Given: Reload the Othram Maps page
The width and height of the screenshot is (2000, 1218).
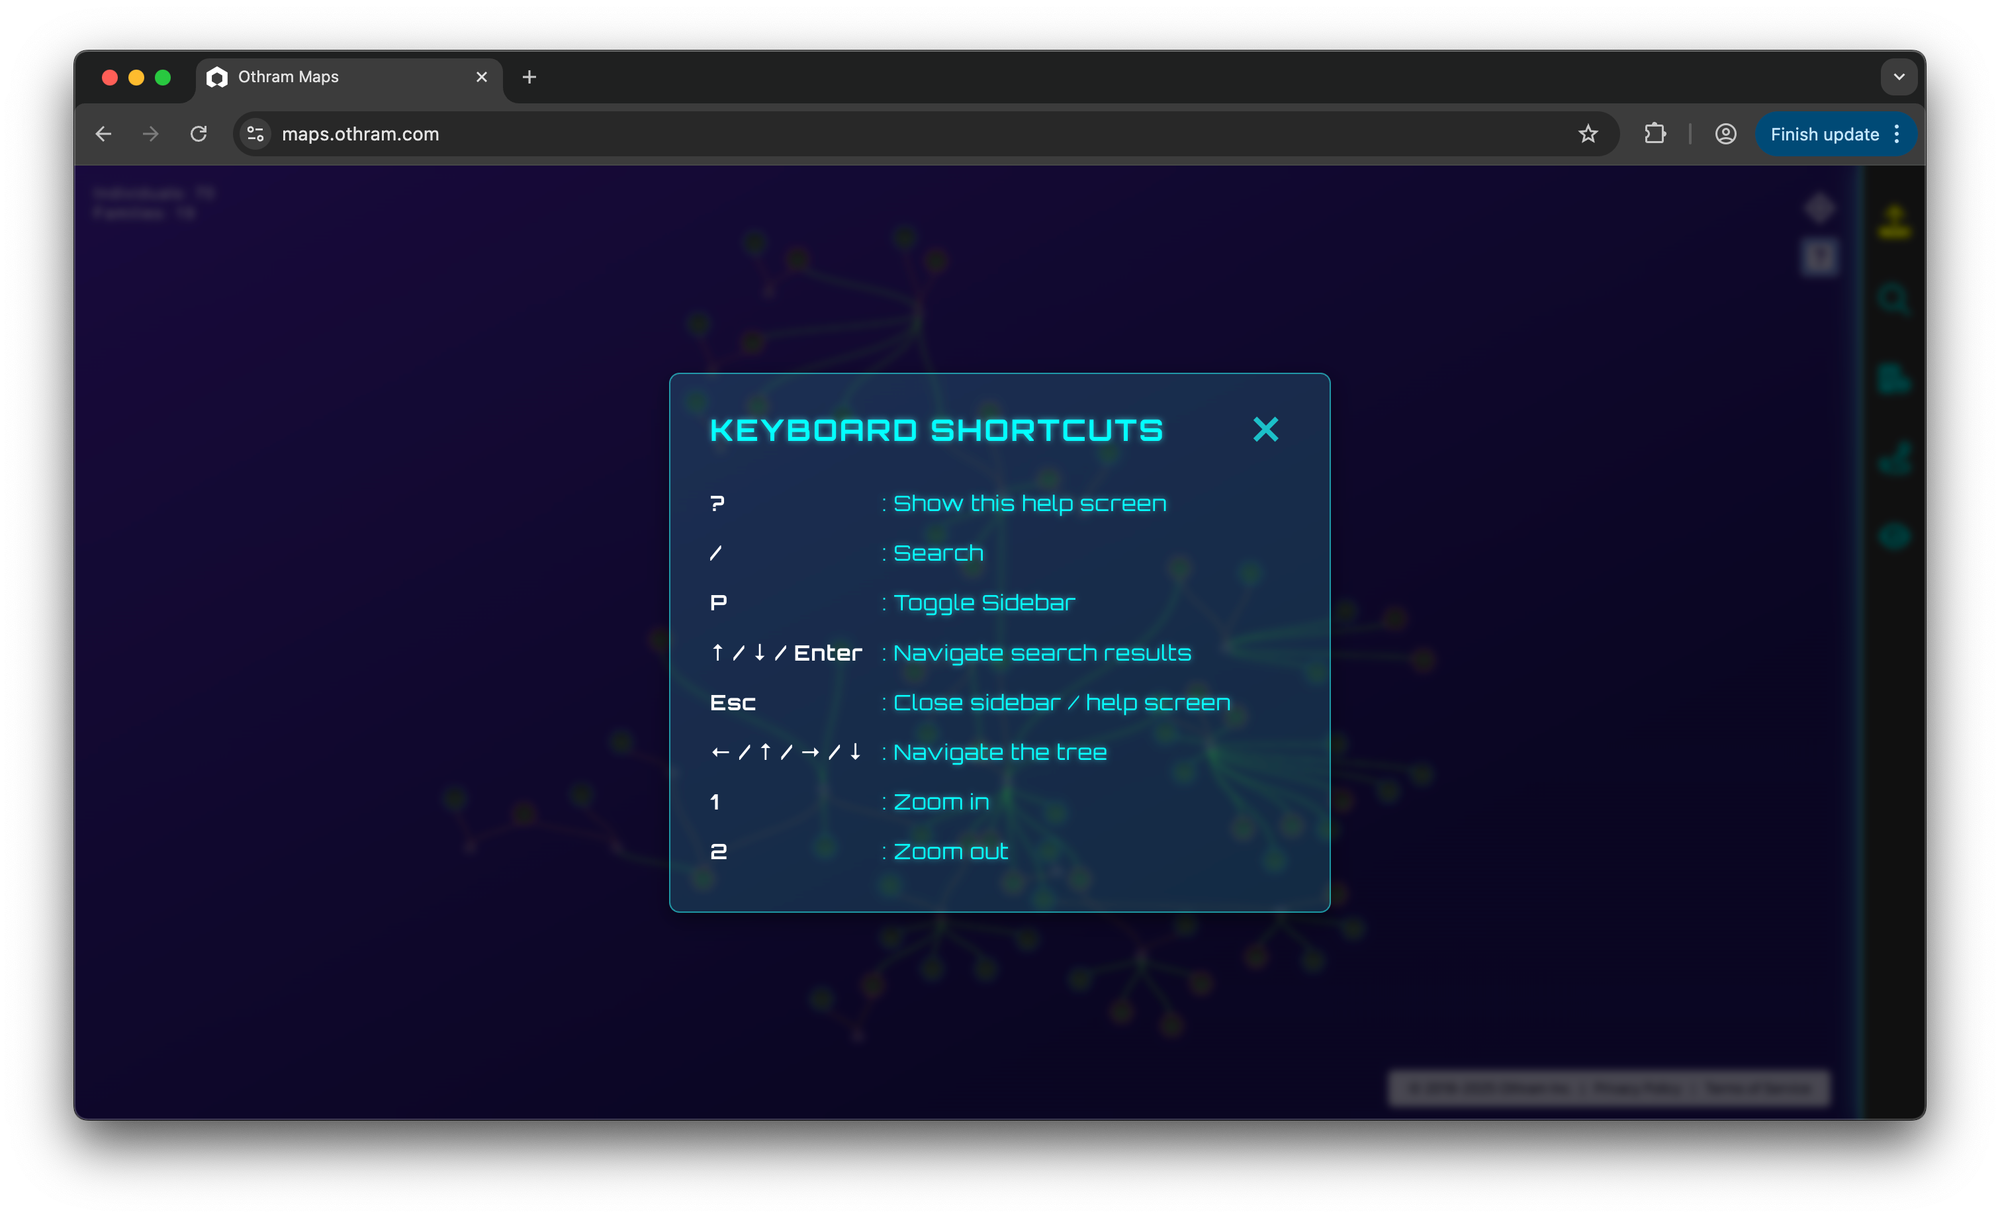Looking at the screenshot, I should 199,134.
